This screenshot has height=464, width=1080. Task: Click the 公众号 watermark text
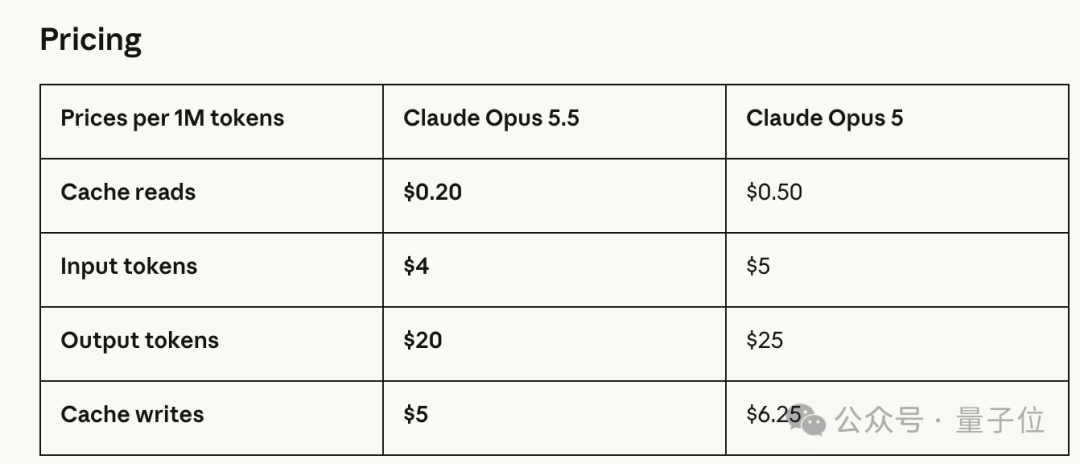click(879, 420)
